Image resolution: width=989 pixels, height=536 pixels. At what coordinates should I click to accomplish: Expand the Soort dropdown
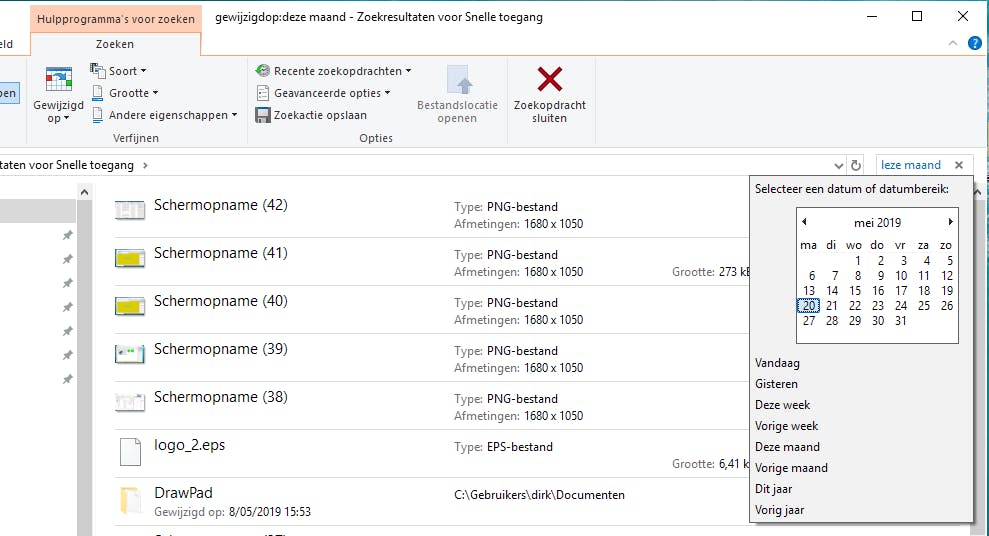pyautogui.click(x=119, y=71)
